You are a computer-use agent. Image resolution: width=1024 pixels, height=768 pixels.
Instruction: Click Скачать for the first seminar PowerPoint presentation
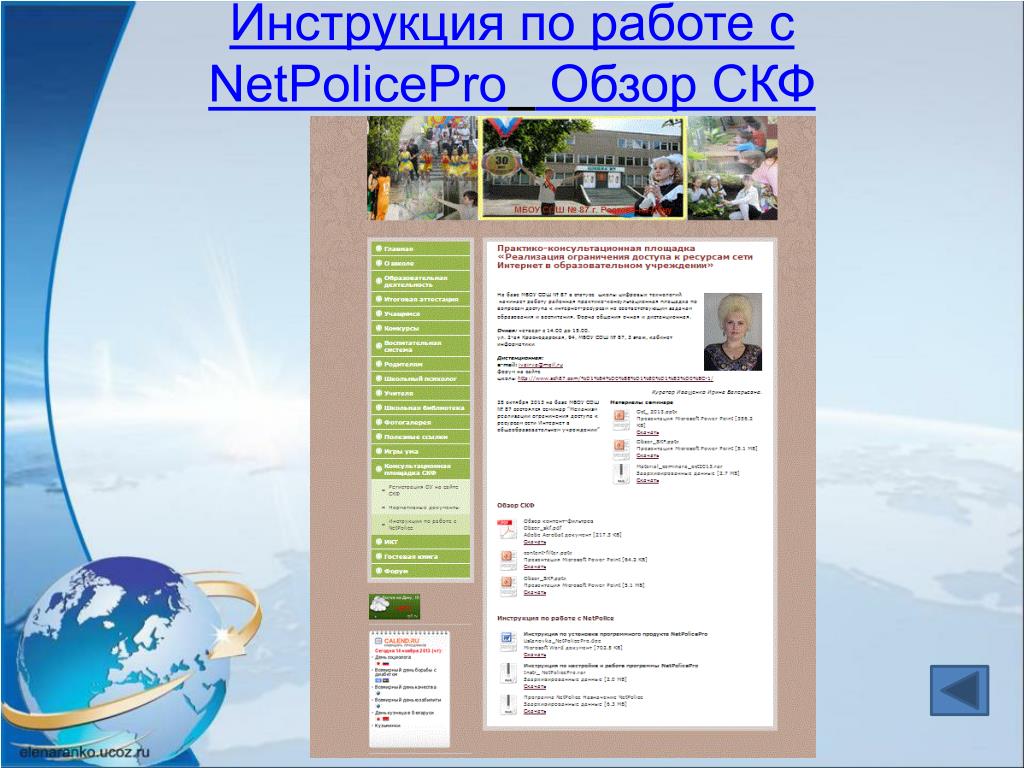point(647,432)
